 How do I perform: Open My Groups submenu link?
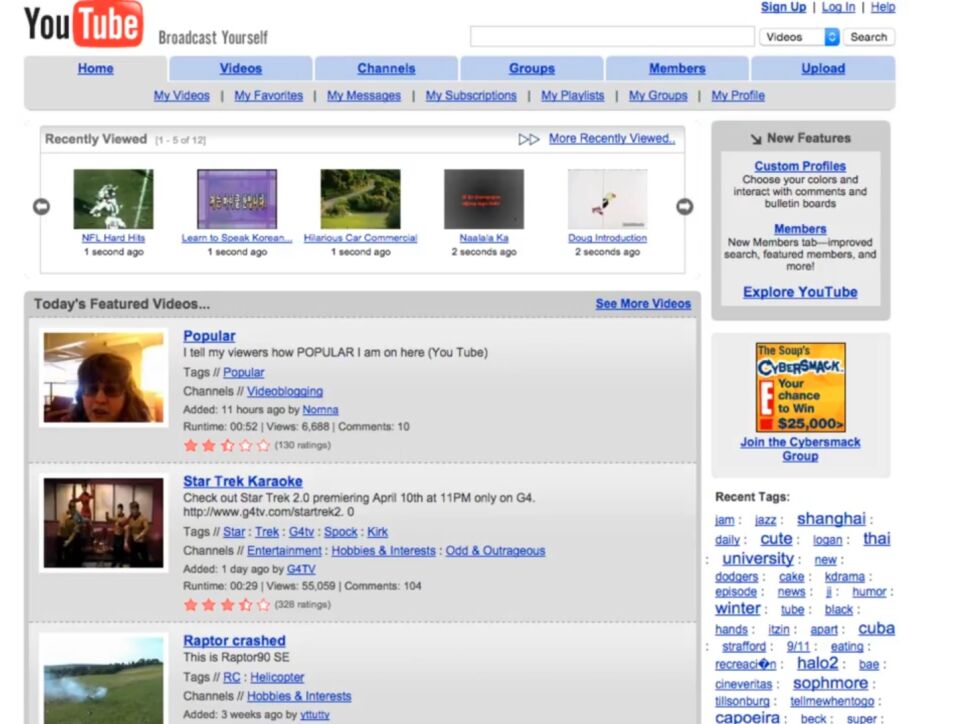pos(658,96)
